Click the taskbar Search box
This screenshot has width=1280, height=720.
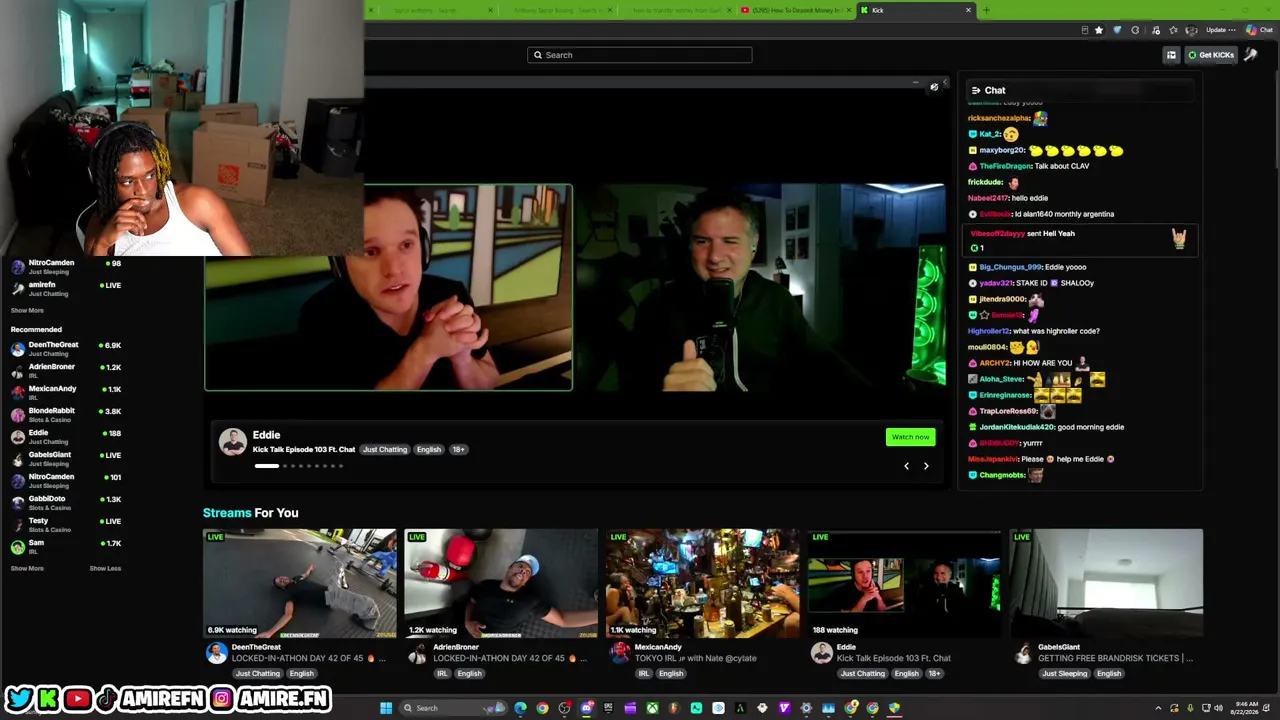pyautogui.click(x=452, y=708)
